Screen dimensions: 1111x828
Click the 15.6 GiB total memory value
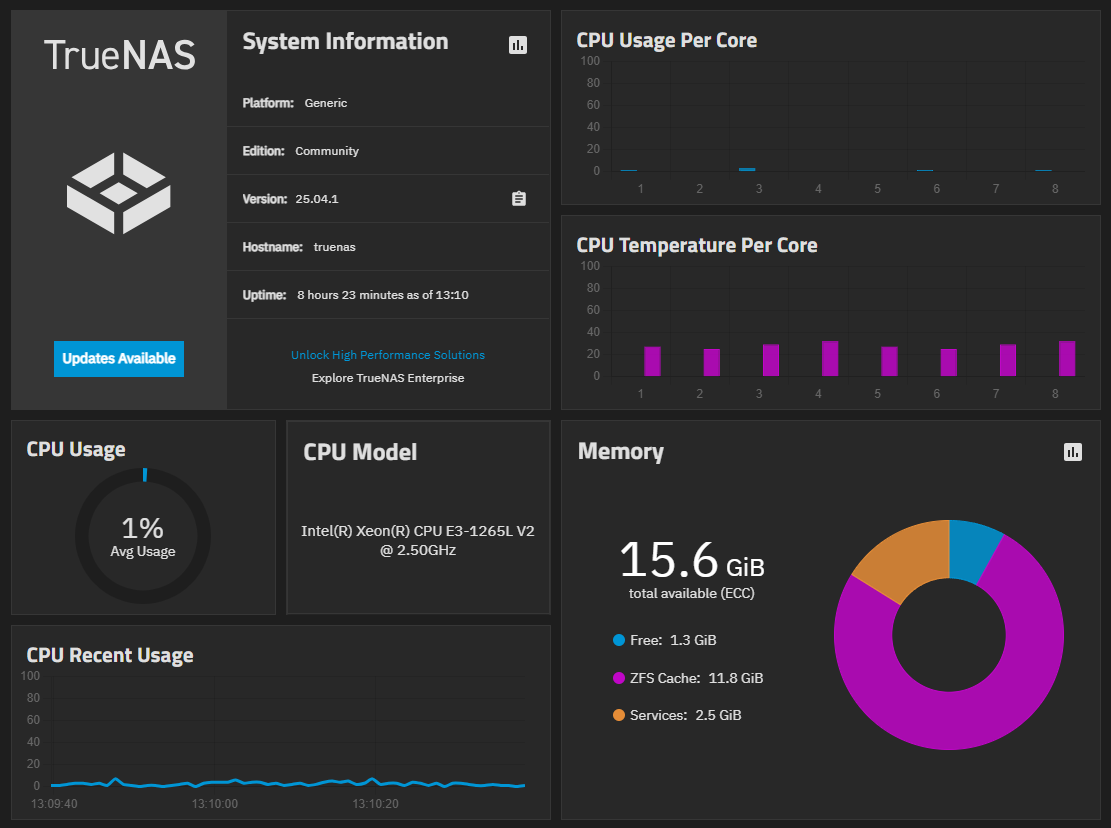692,560
